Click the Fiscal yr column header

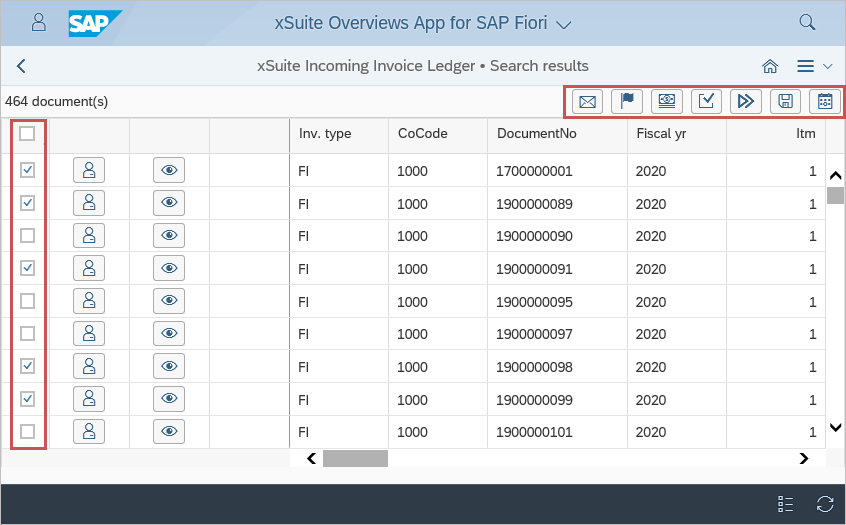coord(677,134)
